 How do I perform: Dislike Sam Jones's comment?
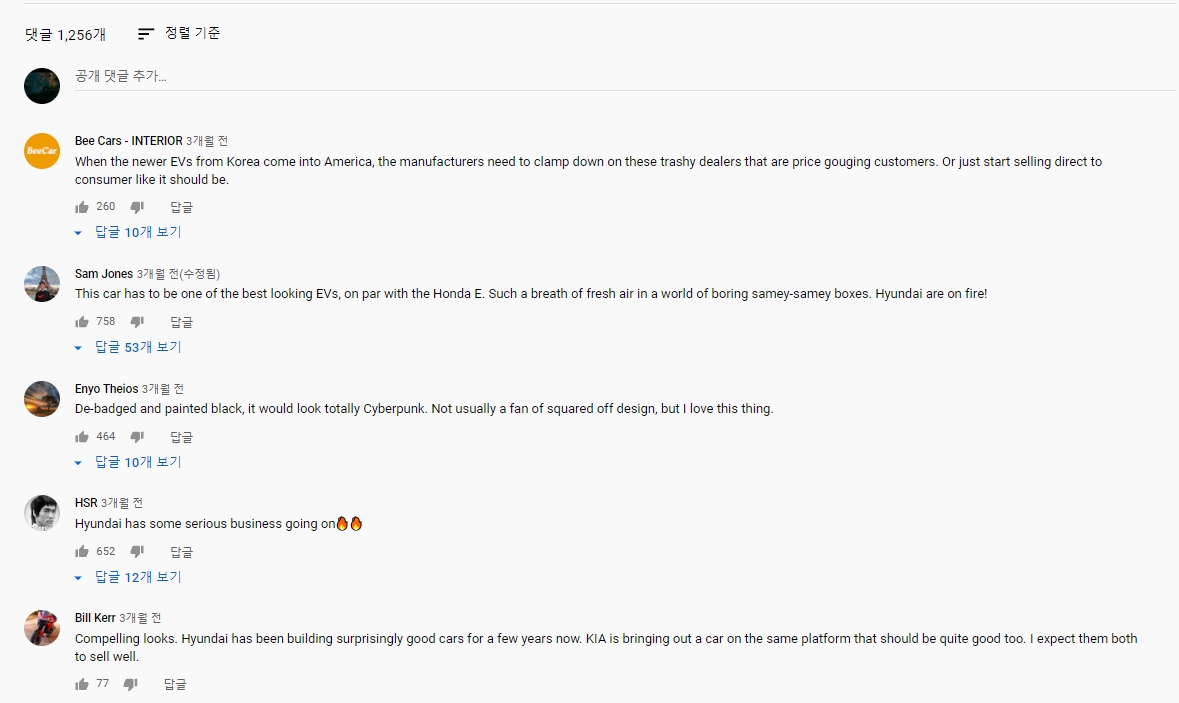pos(137,322)
